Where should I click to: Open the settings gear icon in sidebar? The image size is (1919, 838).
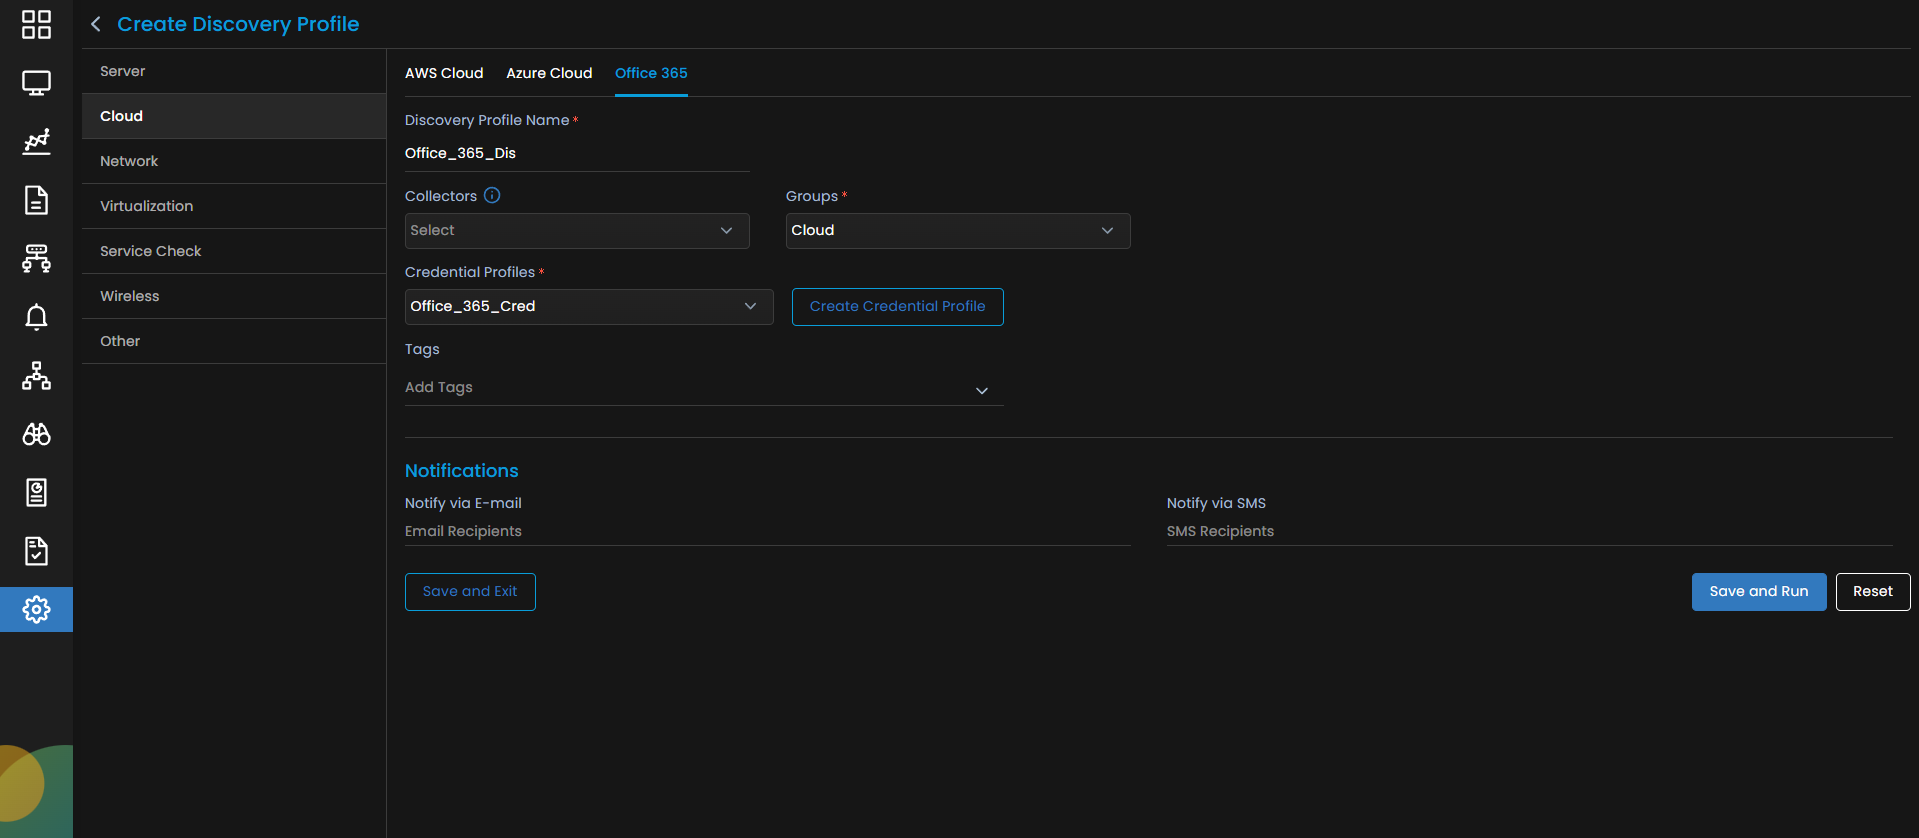(x=36, y=609)
